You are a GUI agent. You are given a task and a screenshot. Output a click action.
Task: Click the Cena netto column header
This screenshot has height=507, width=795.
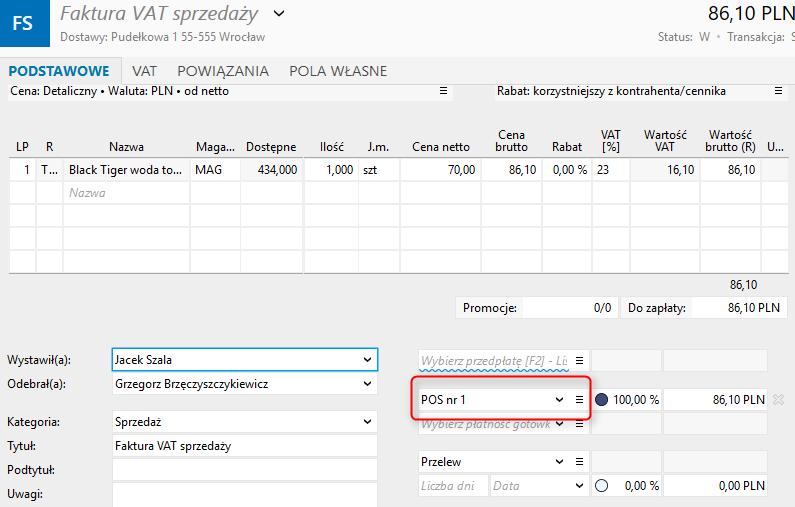(441, 147)
